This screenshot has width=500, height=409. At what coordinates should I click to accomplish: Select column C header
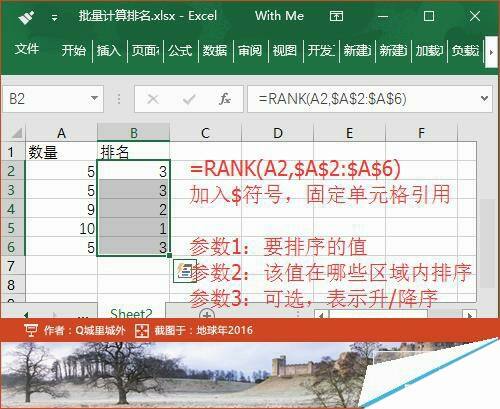pyautogui.click(x=206, y=133)
